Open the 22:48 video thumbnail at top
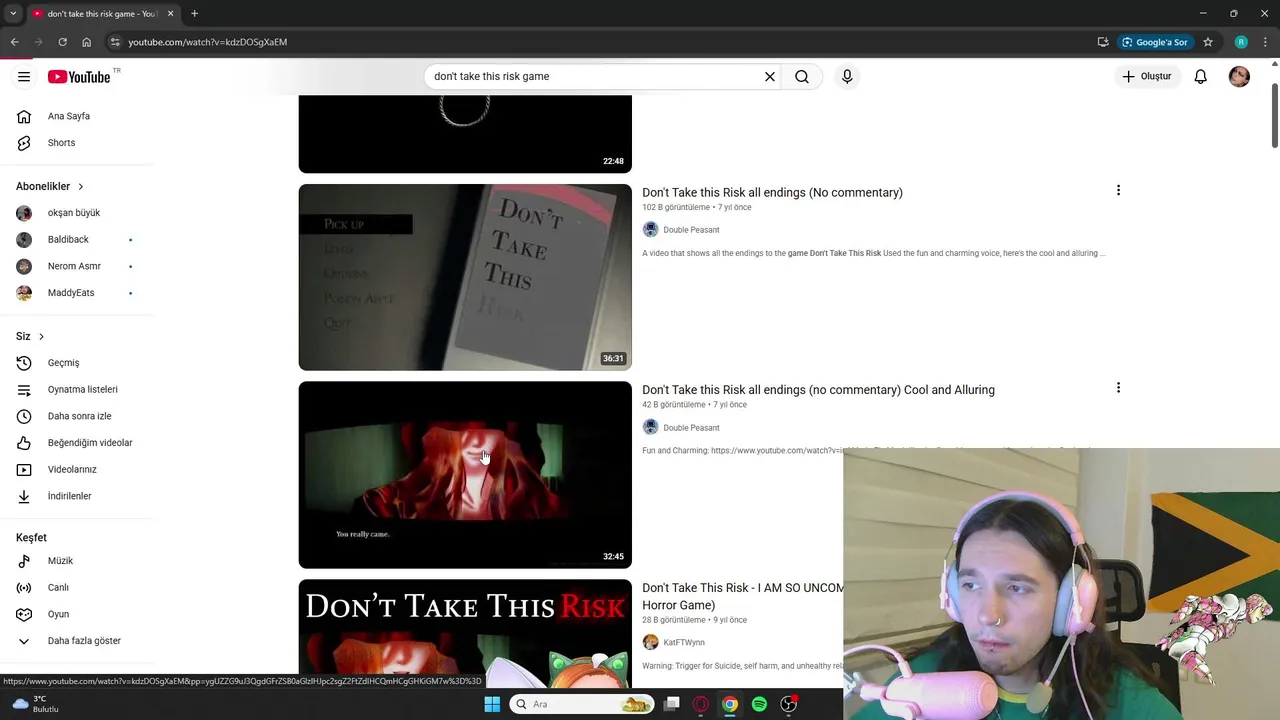This screenshot has width=1280, height=720. pyautogui.click(x=465, y=134)
